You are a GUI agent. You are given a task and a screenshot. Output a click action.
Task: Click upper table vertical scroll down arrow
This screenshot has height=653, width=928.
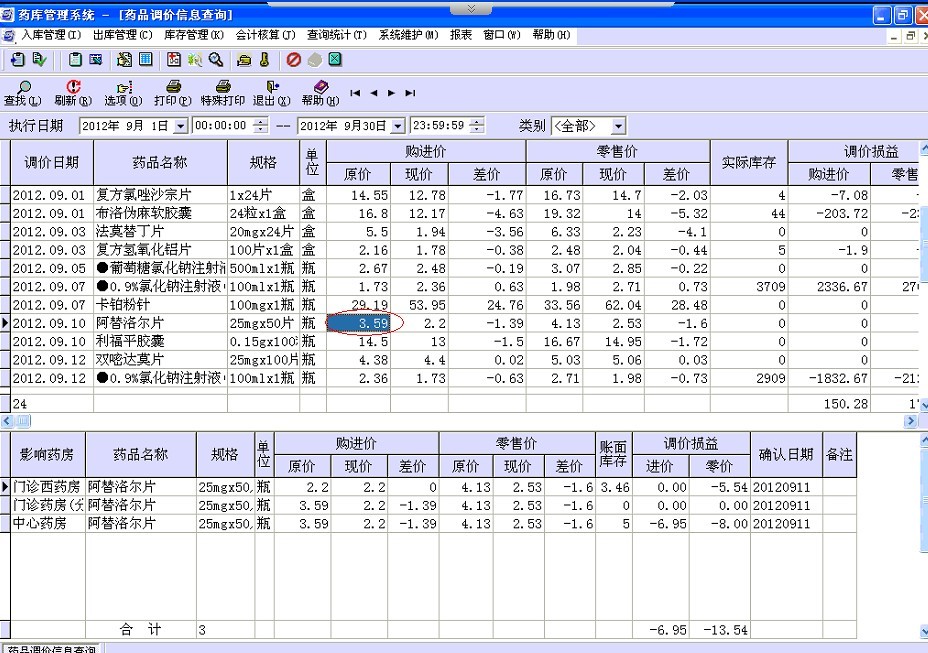tap(923, 406)
